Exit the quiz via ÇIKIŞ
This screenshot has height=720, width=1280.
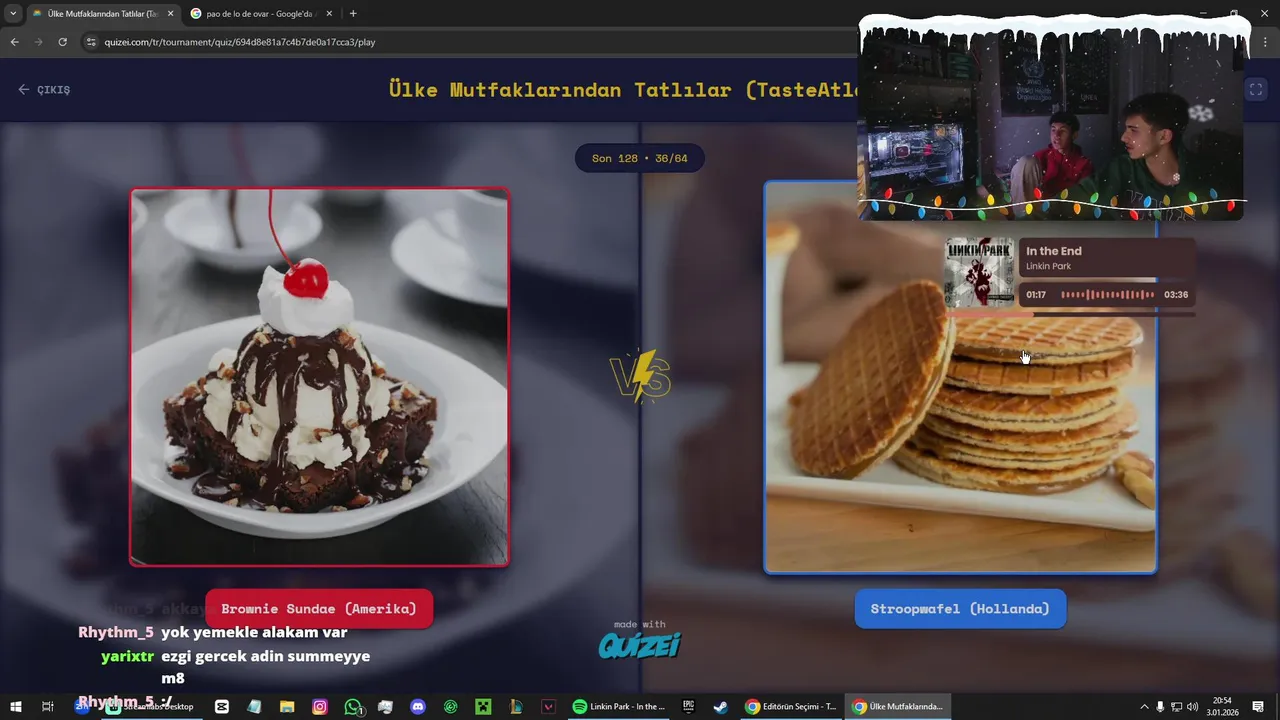(x=44, y=89)
